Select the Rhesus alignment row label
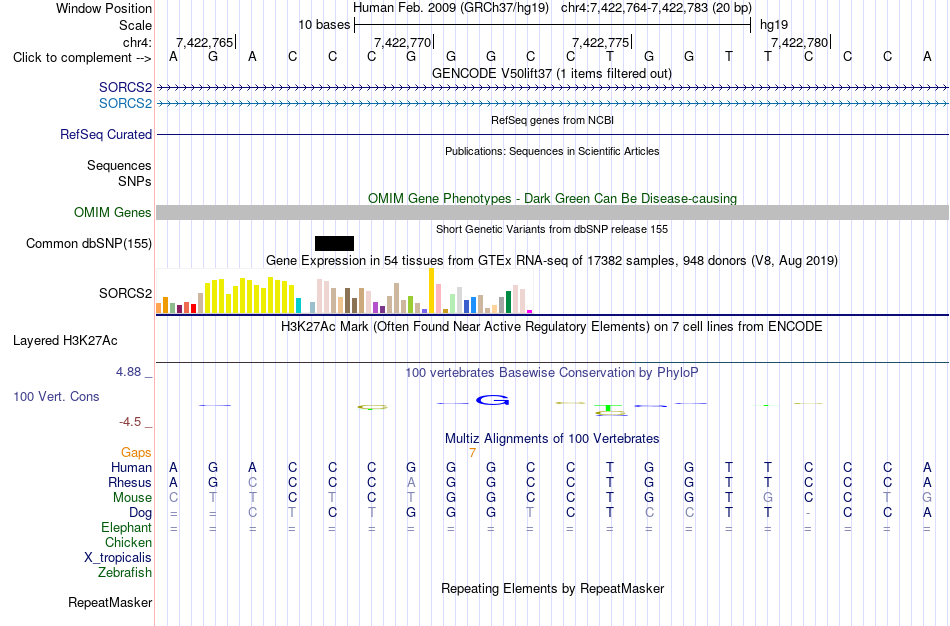The height and width of the screenshot is (626, 950). pos(130,483)
